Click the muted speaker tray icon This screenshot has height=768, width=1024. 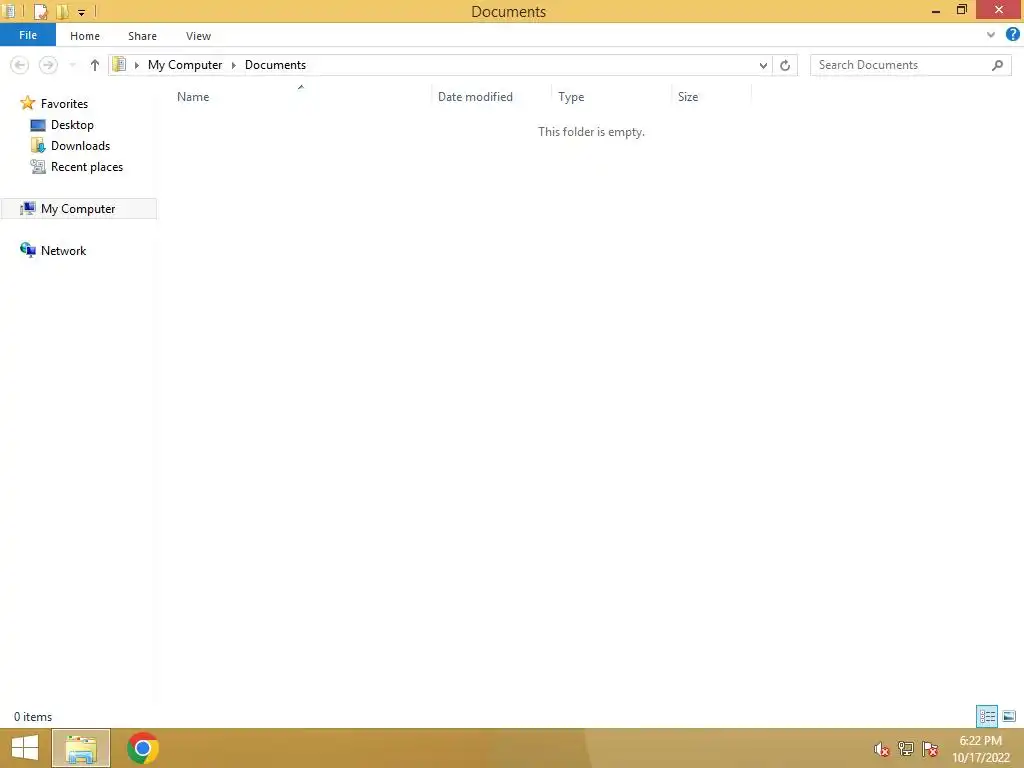pyautogui.click(x=881, y=749)
